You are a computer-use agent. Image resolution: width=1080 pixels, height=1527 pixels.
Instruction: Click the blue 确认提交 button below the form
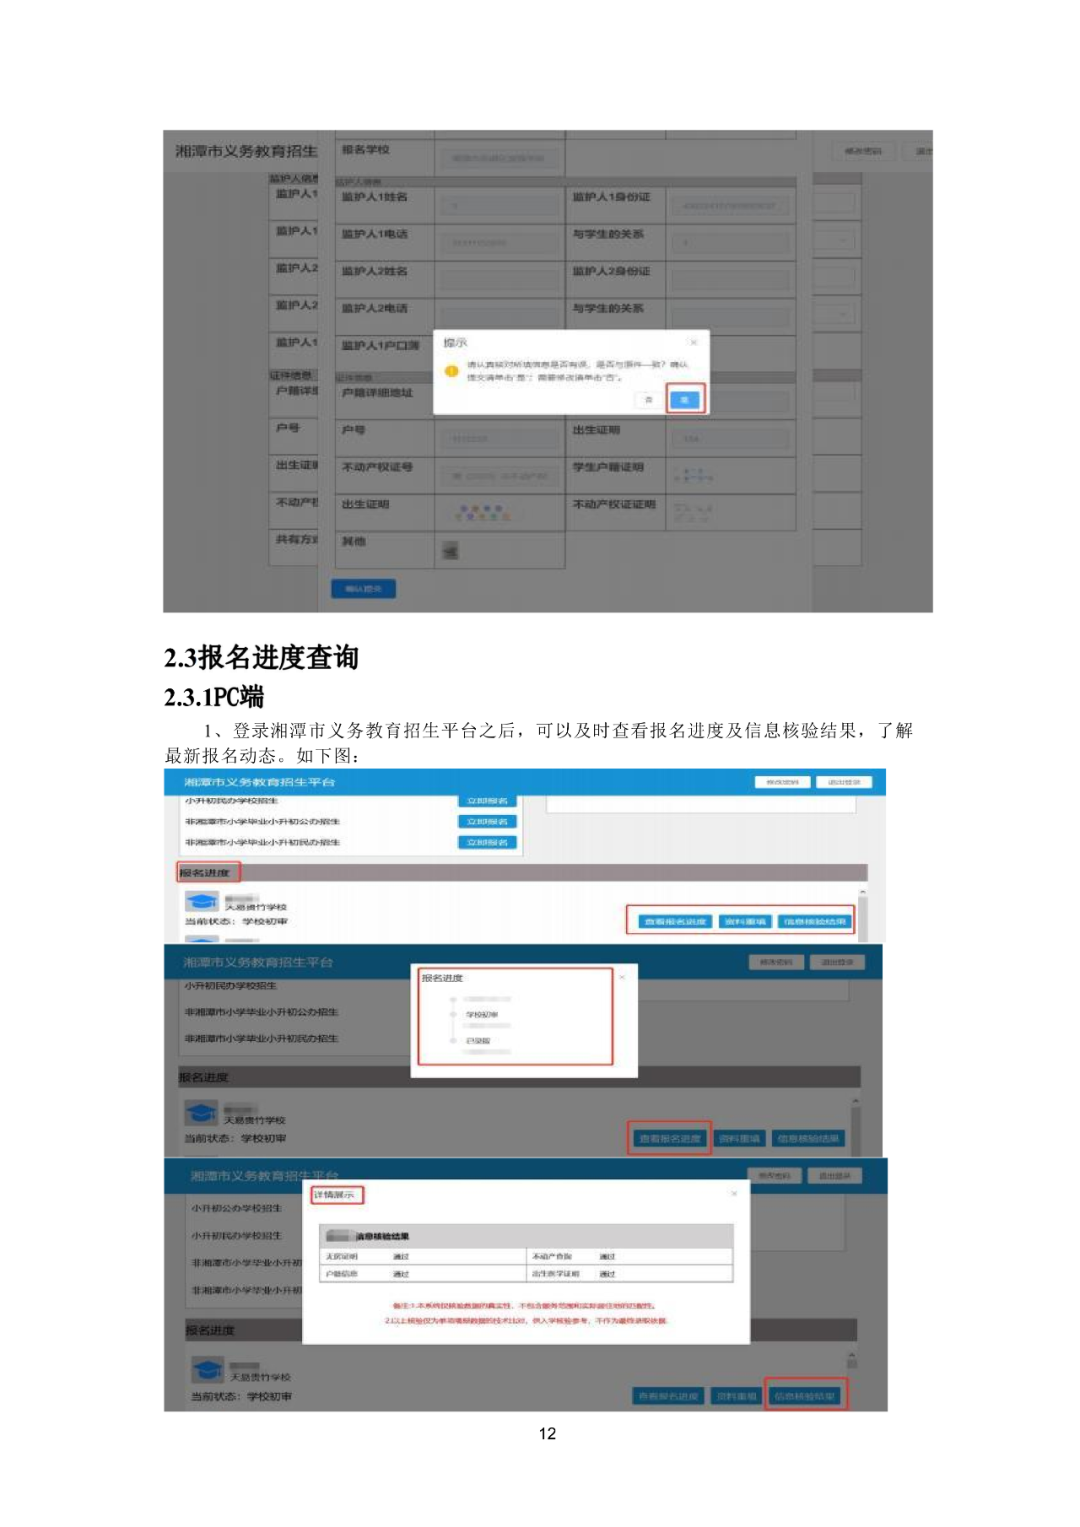[x=364, y=588]
